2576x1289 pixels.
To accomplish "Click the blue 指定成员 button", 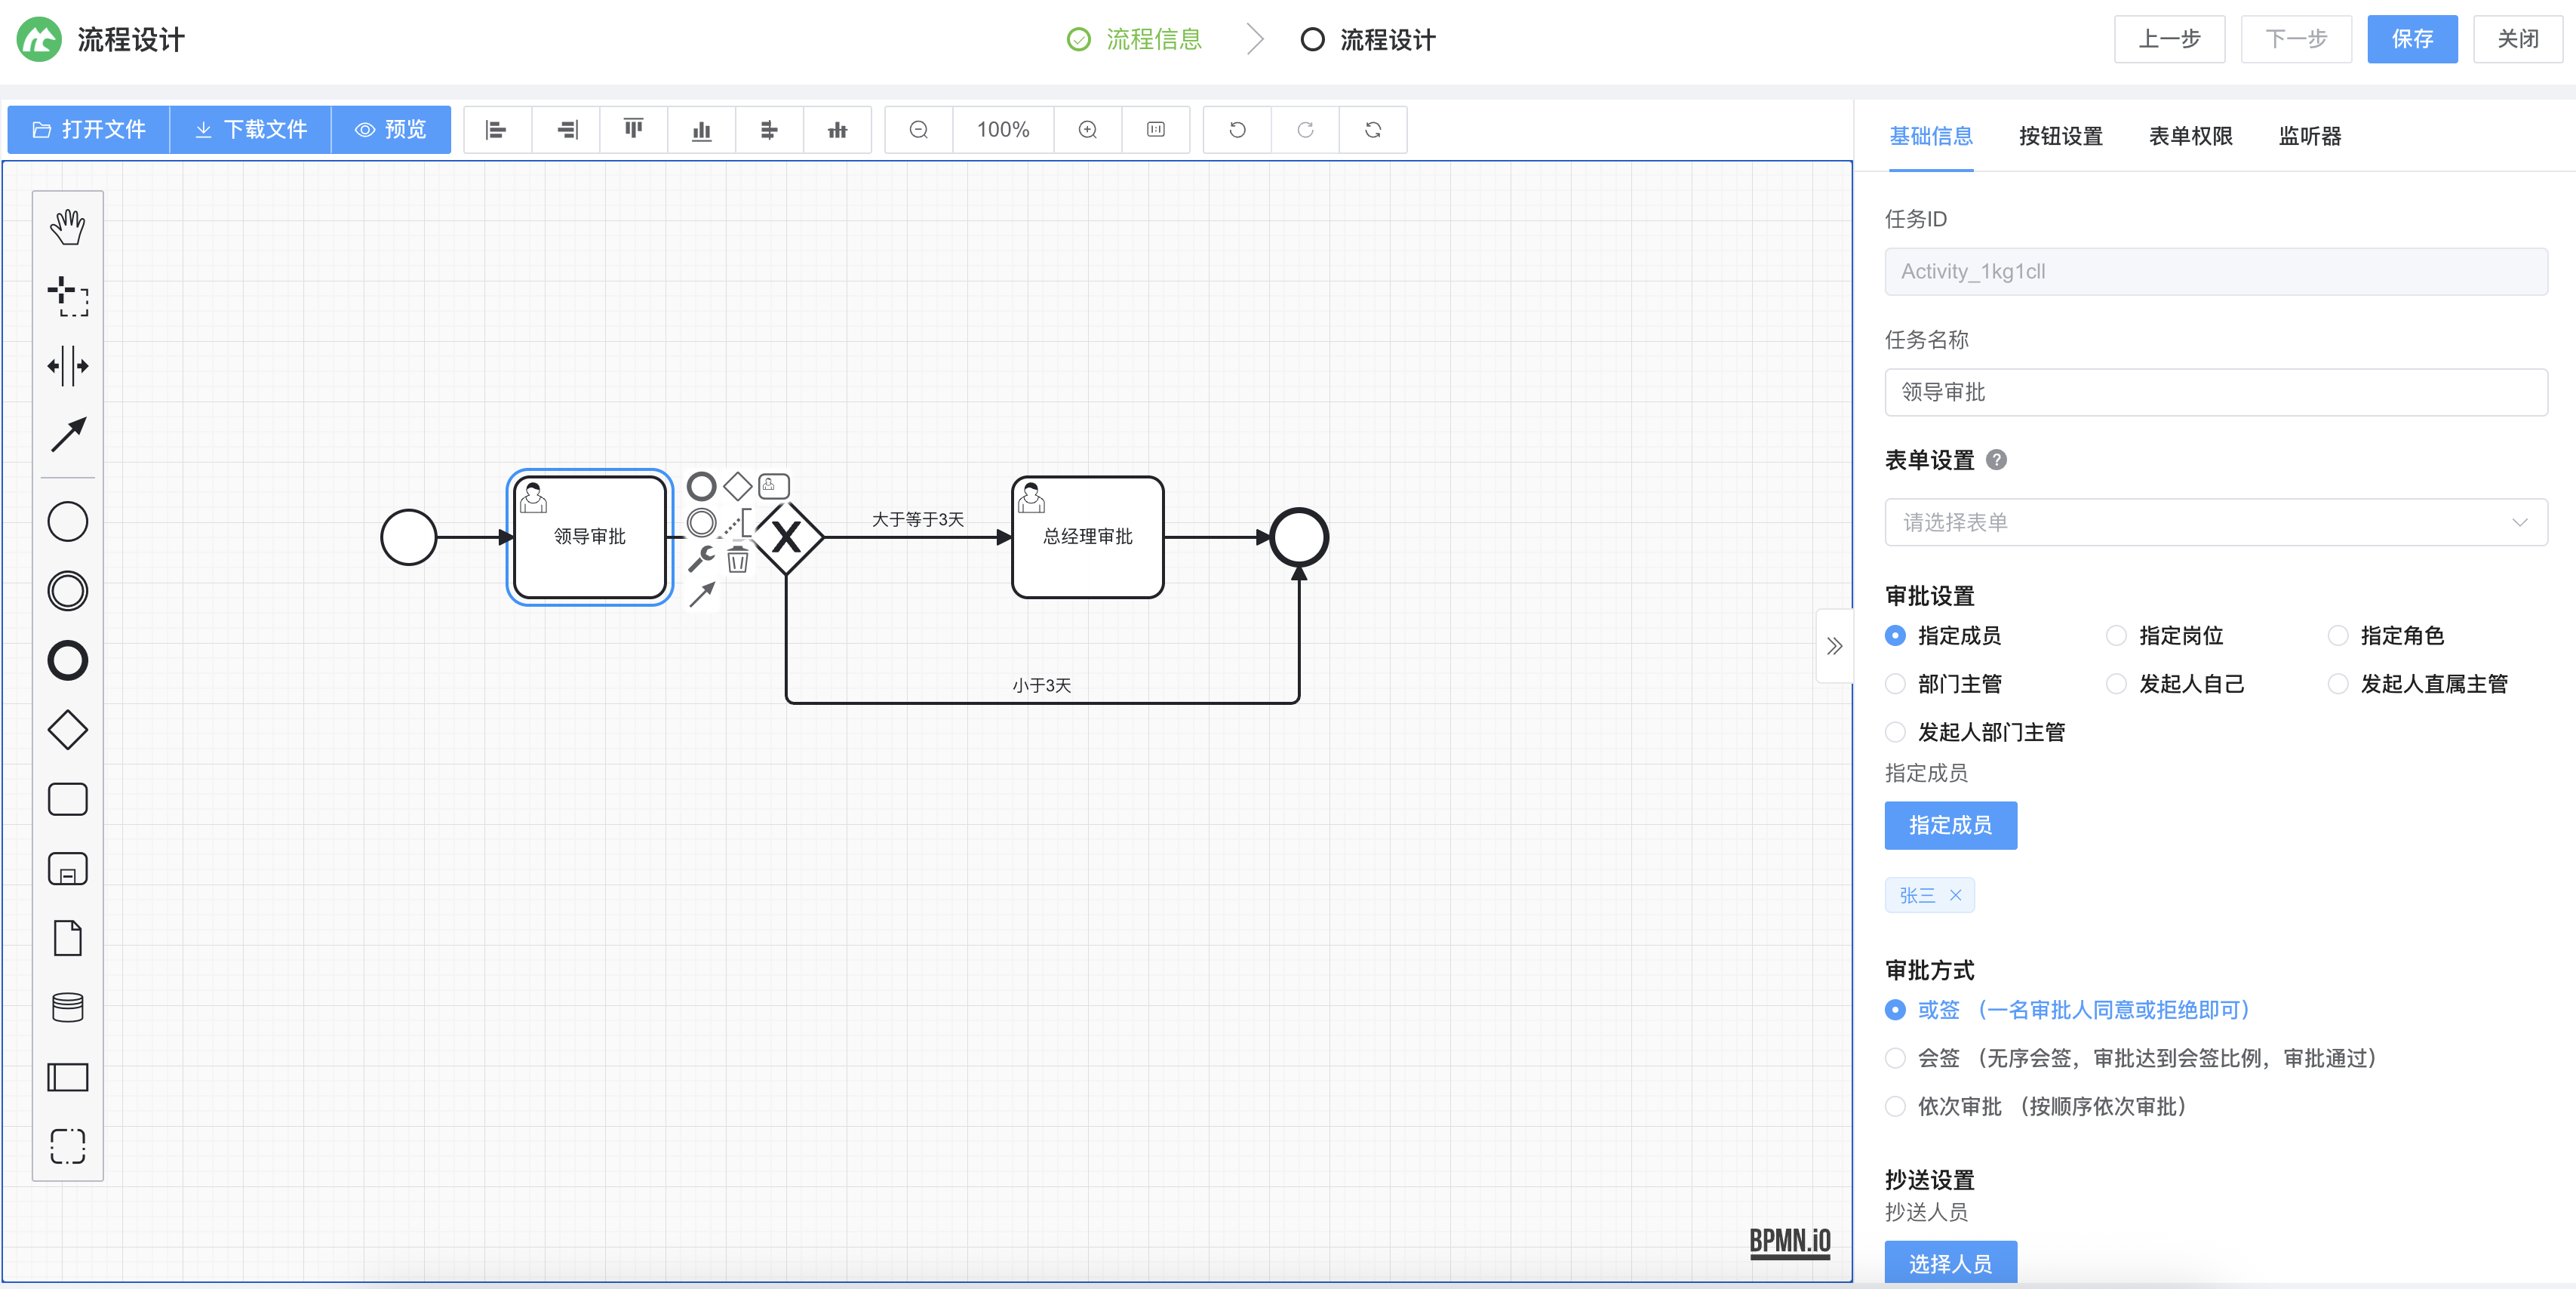I will click(x=1949, y=825).
